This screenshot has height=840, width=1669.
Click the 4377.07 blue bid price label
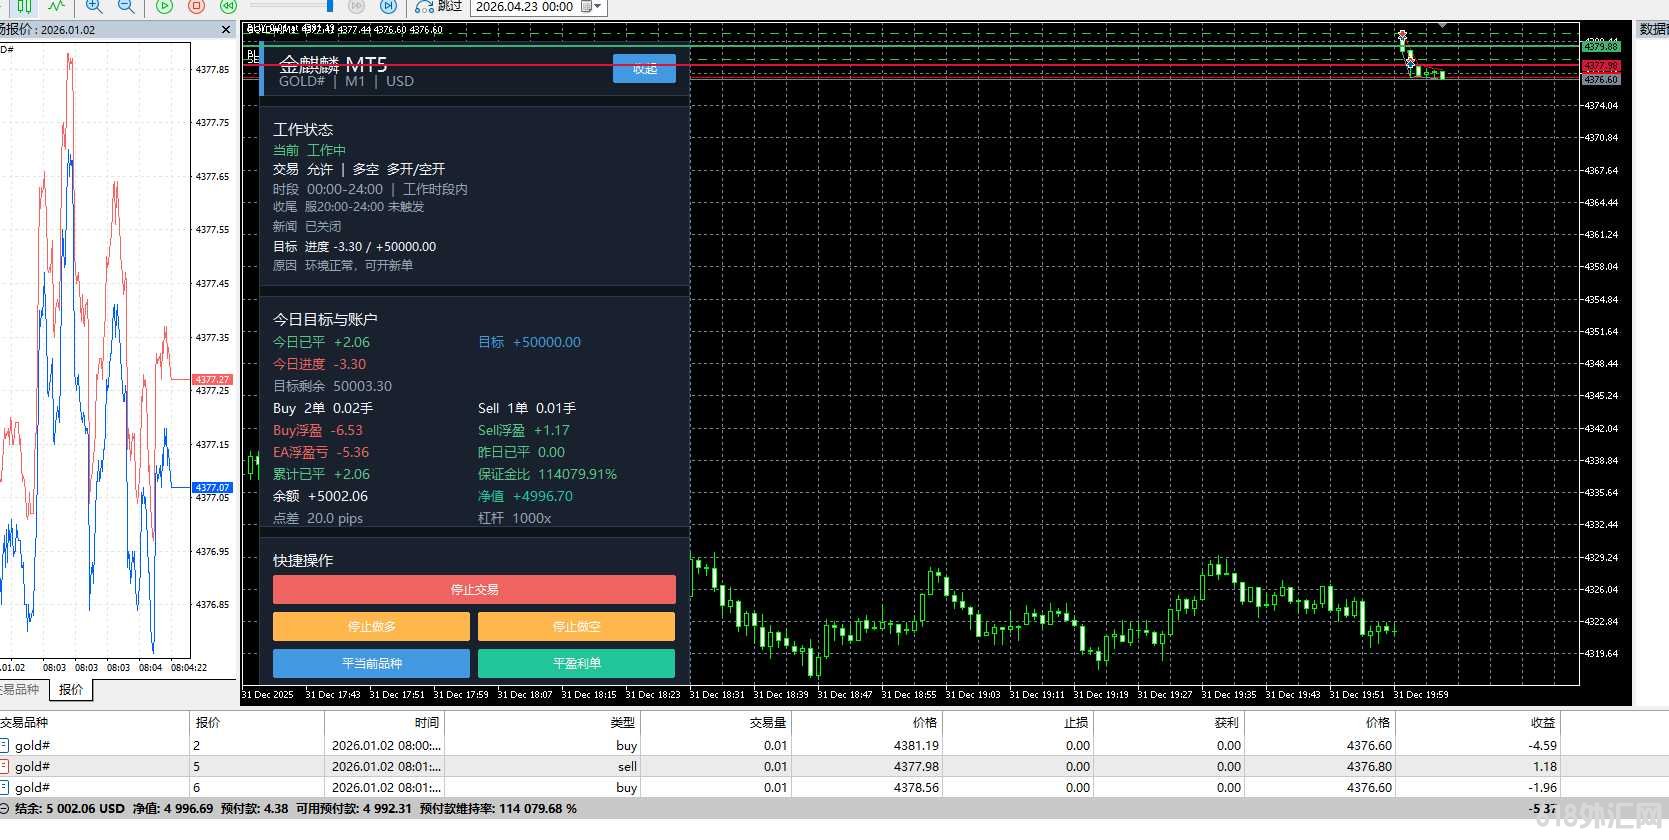[x=212, y=487]
